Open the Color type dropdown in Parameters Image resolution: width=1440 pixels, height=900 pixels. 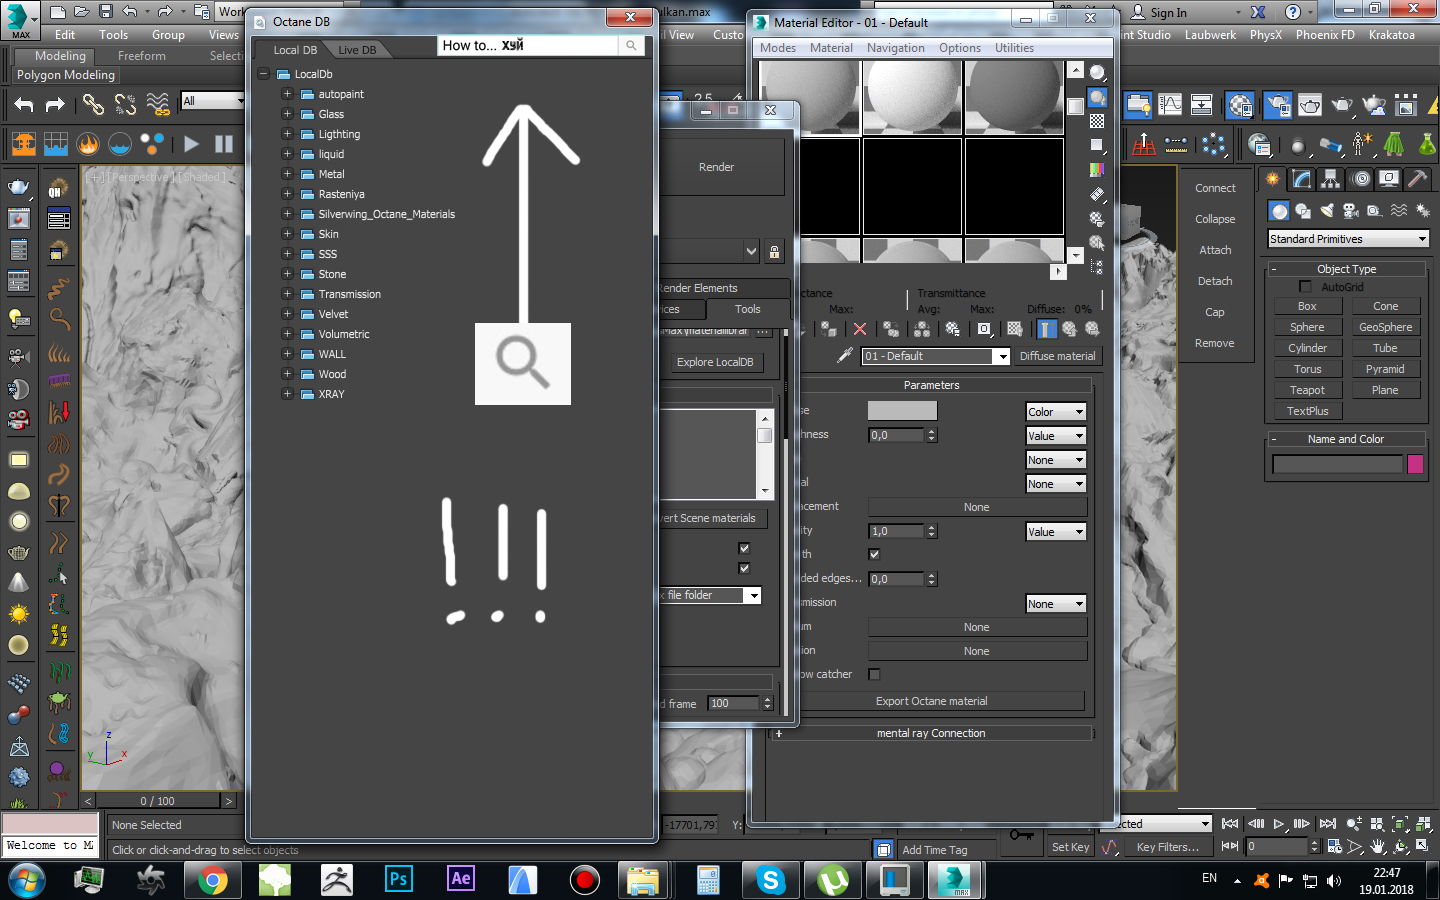pyautogui.click(x=1056, y=412)
